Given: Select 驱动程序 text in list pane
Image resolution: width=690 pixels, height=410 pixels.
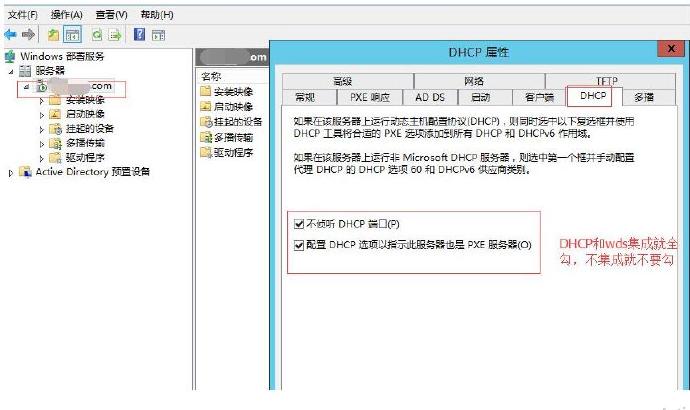Looking at the screenshot, I should pyautogui.click(x=233, y=152).
